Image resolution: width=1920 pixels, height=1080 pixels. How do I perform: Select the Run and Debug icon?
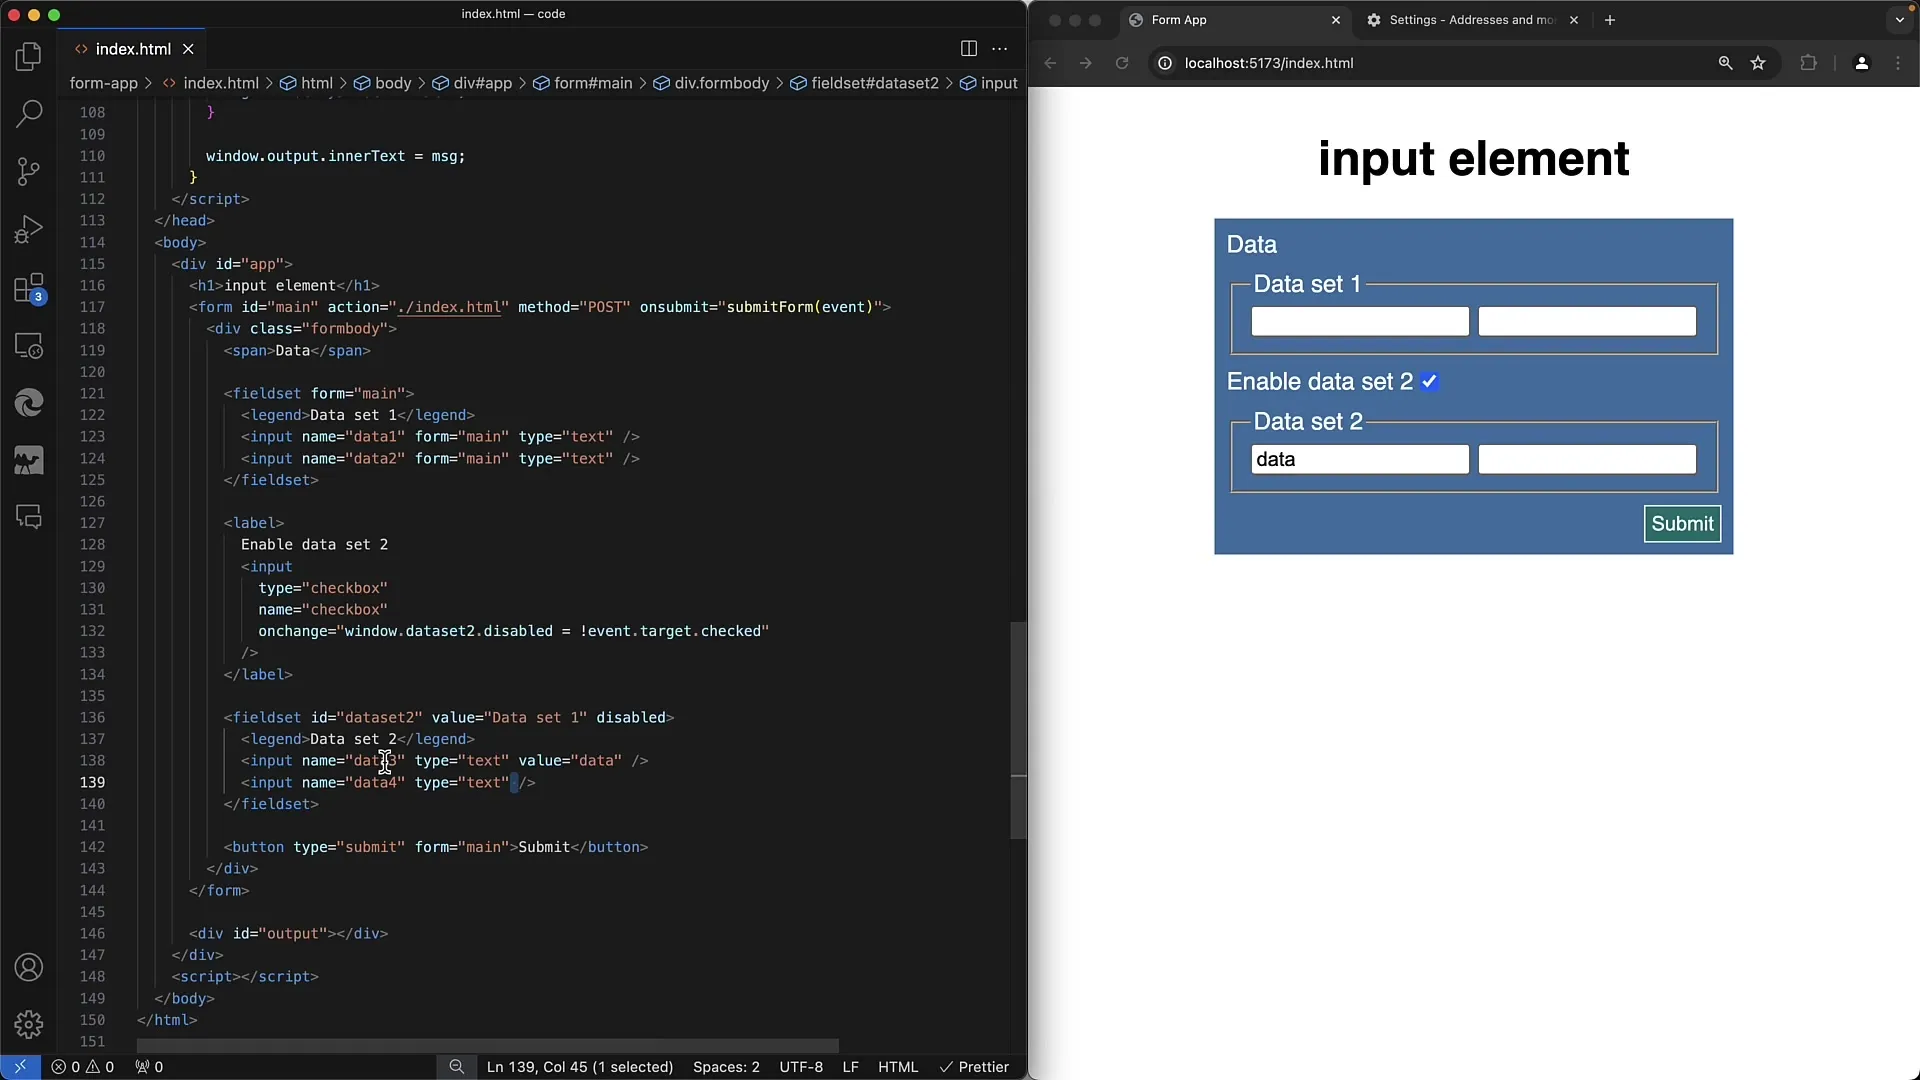[x=29, y=228]
